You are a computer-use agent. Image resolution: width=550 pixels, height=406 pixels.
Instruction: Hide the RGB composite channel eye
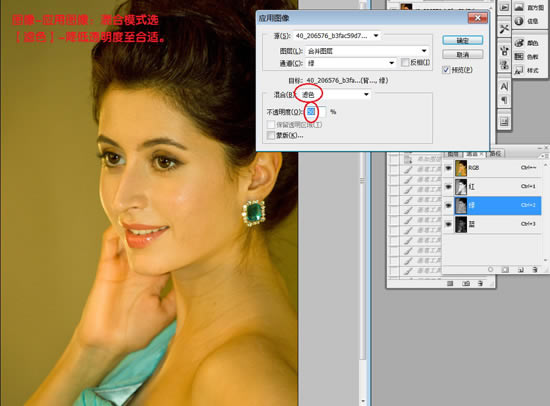click(x=448, y=168)
